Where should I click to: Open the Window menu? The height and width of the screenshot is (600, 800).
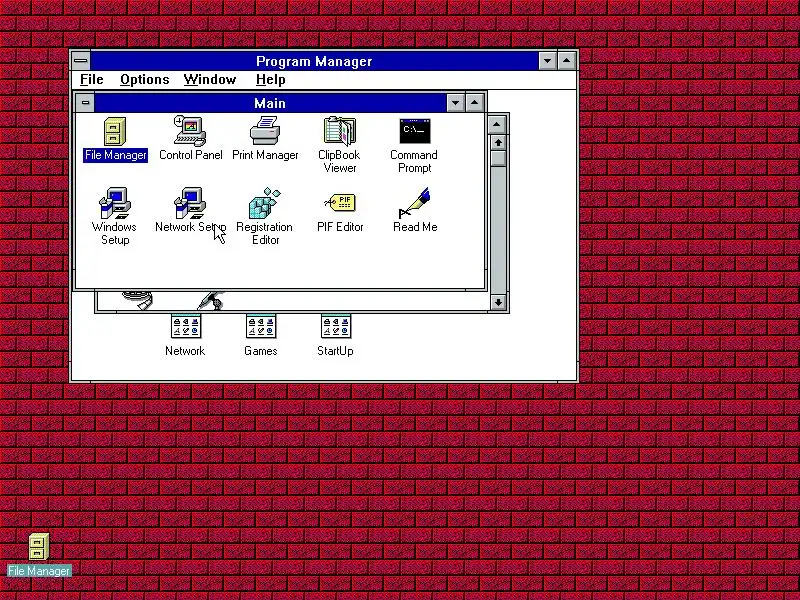tap(210, 80)
